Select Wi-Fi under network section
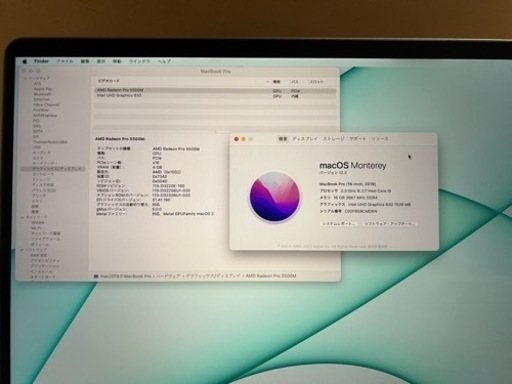The height and width of the screenshot is (384, 512). tap(36, 228)
